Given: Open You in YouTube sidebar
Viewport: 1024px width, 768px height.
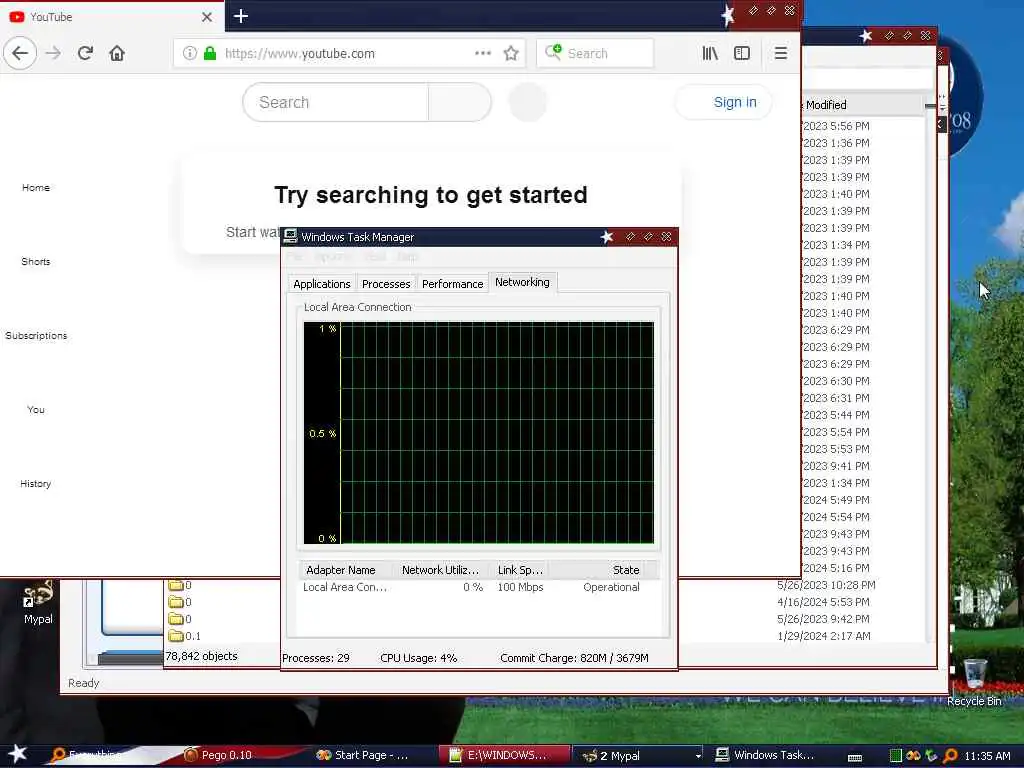Looking at the screenshot, I should click(36, 409).
